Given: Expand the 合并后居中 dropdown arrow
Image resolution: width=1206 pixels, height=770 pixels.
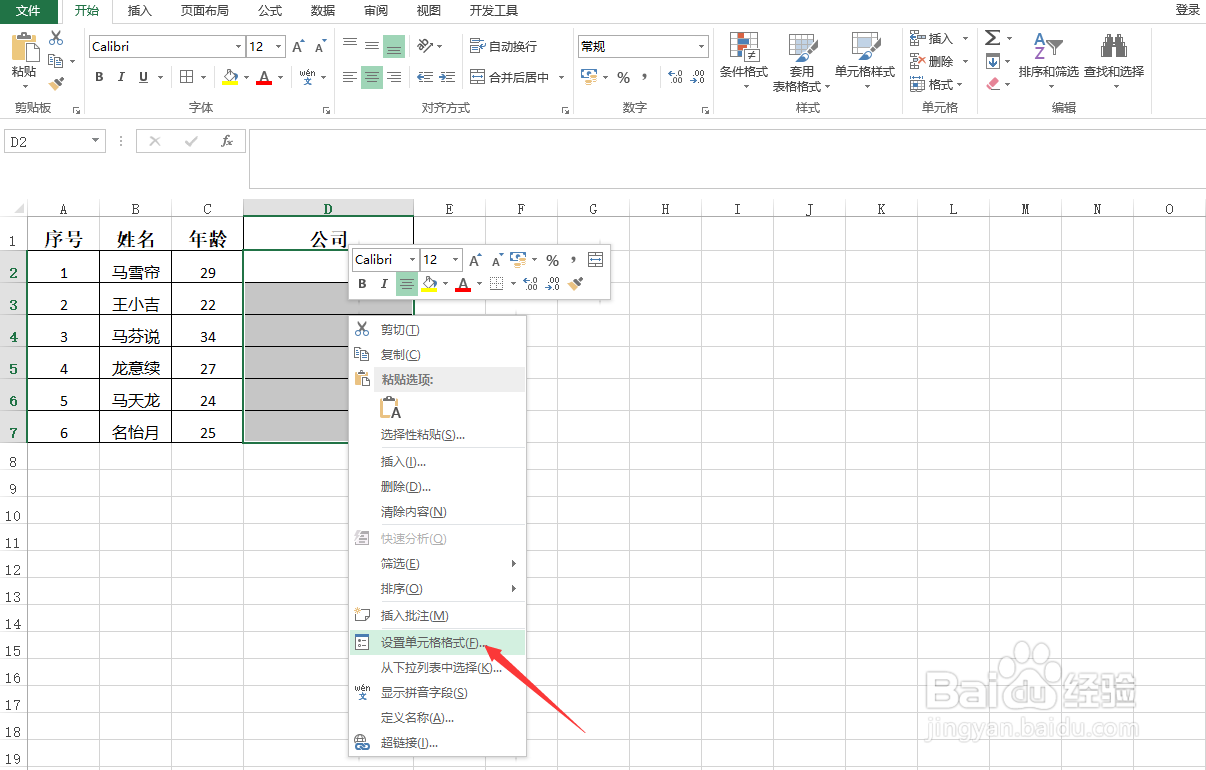Looking at the screenshot, I should tap(561, 77).
